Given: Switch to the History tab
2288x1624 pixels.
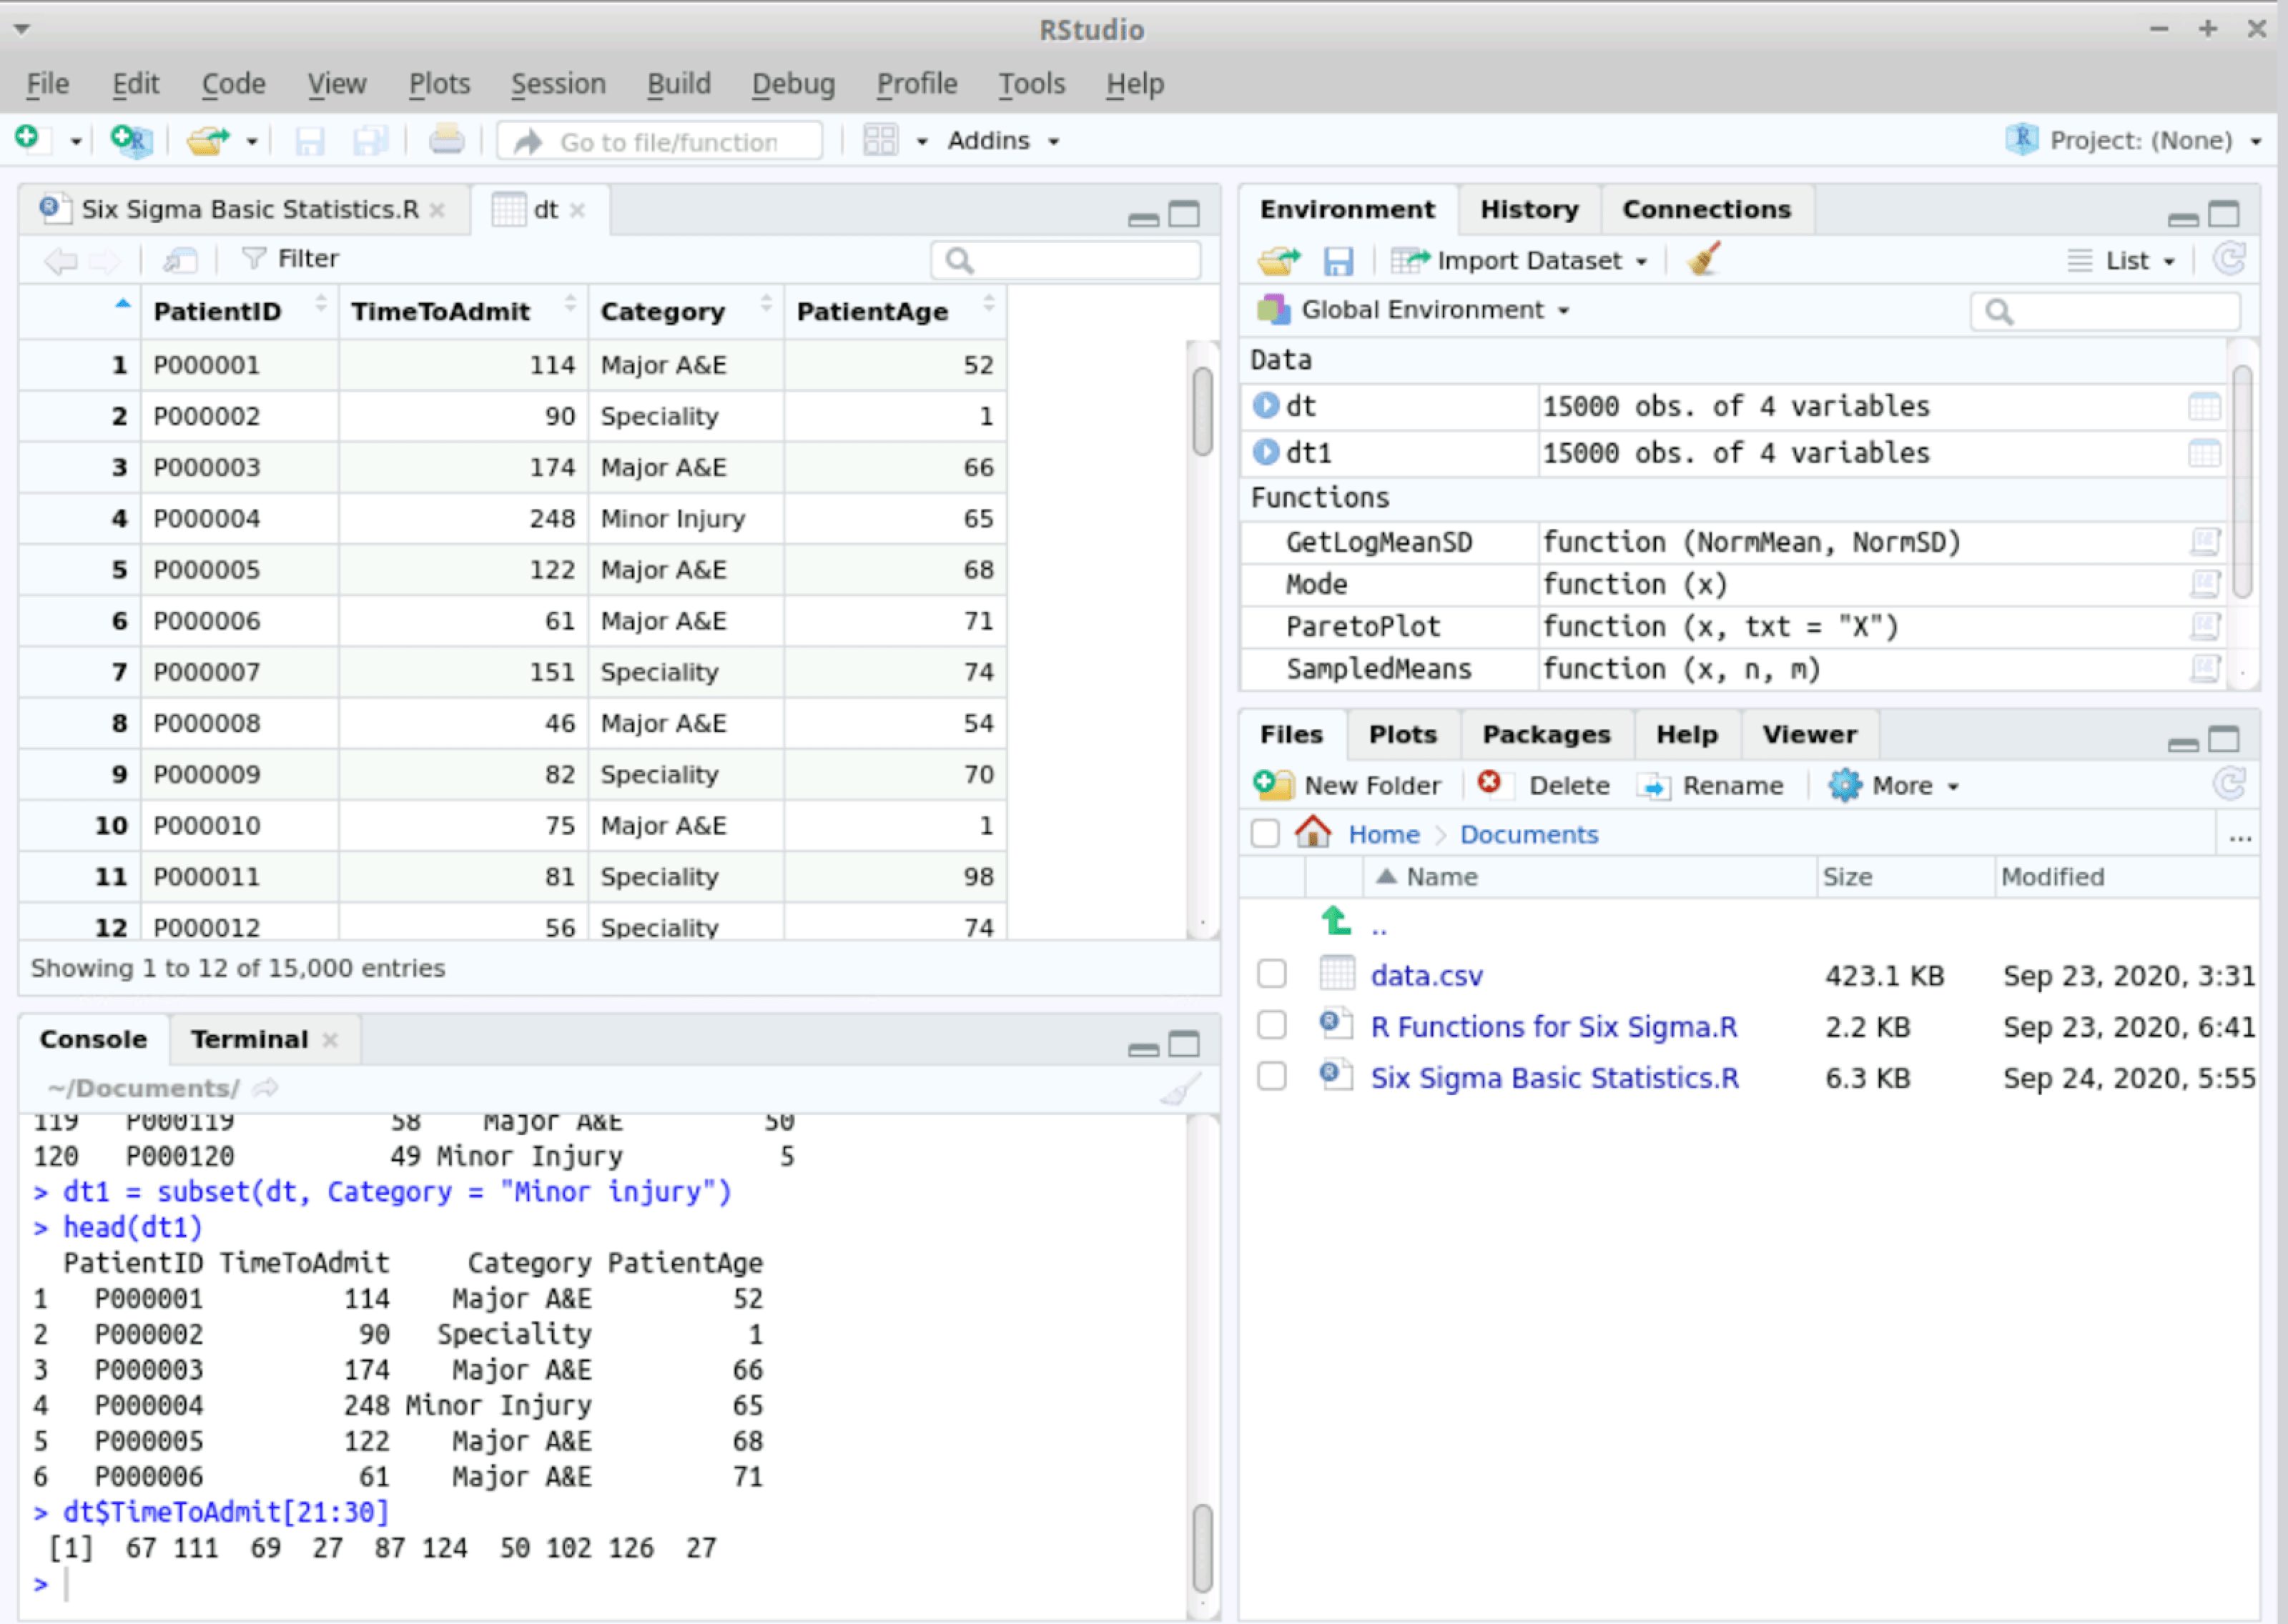Looking at the screenshot, I should tap(1529, 209).
